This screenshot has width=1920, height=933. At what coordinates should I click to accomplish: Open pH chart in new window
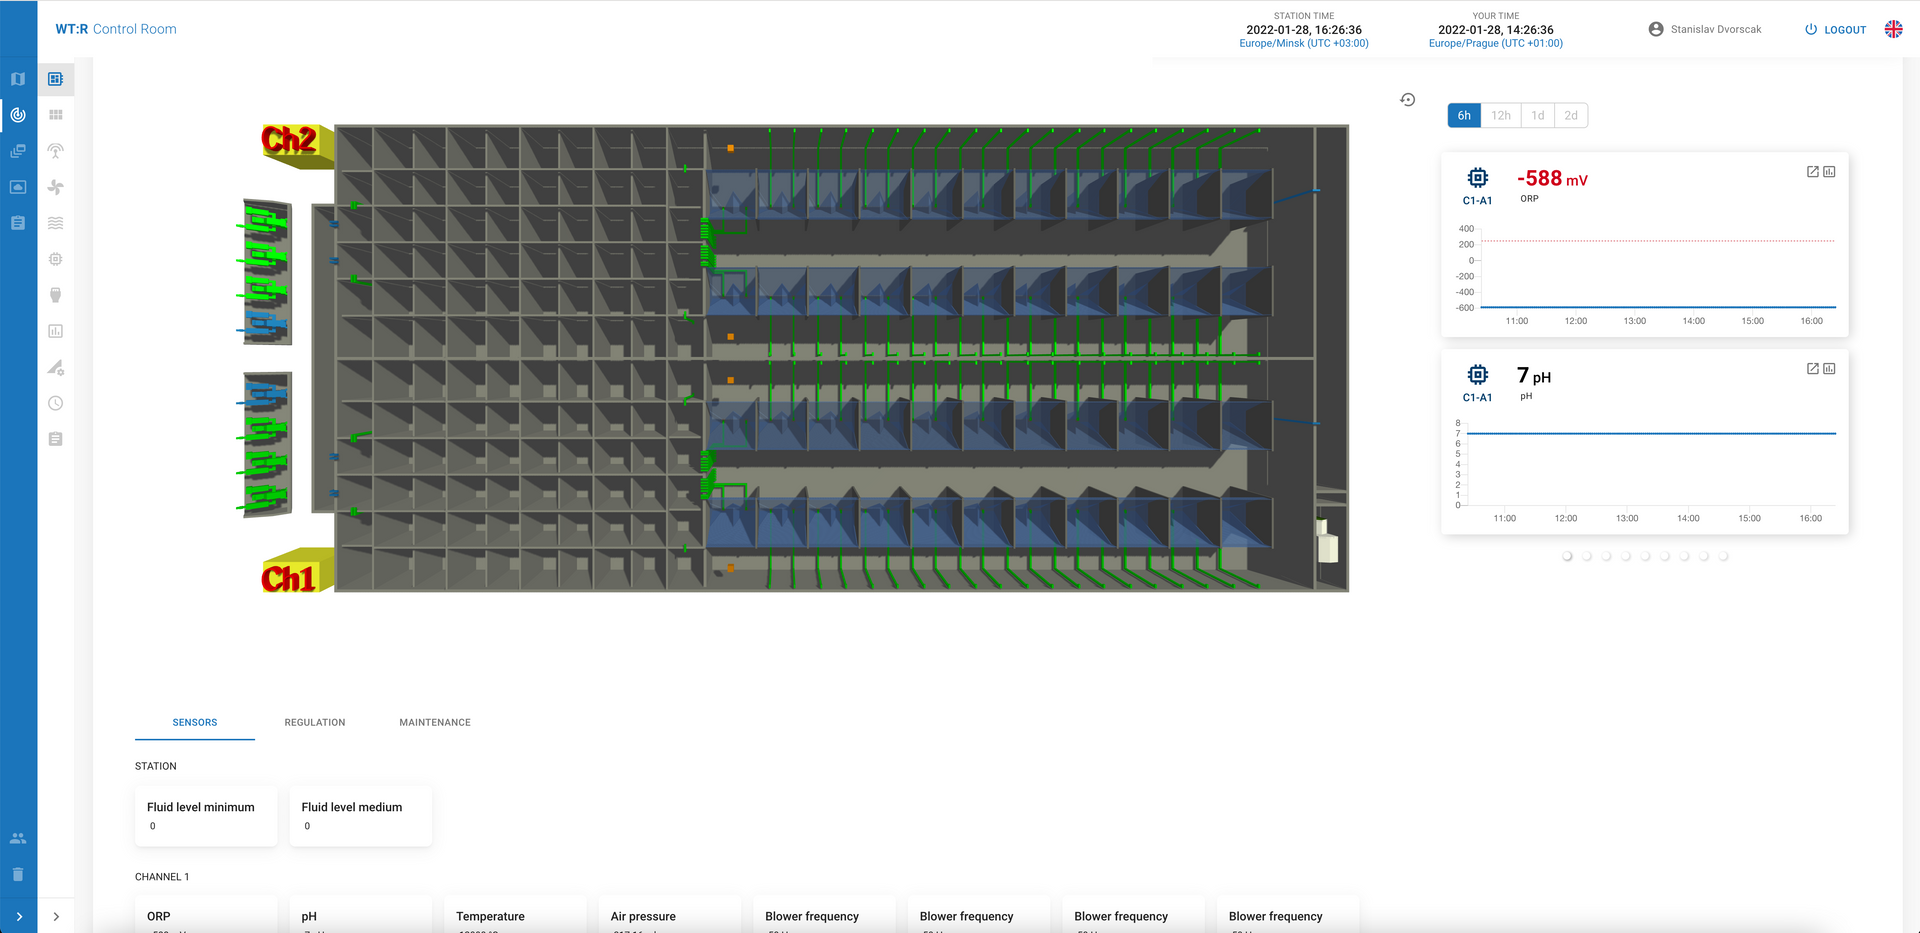click(1813, 369)
